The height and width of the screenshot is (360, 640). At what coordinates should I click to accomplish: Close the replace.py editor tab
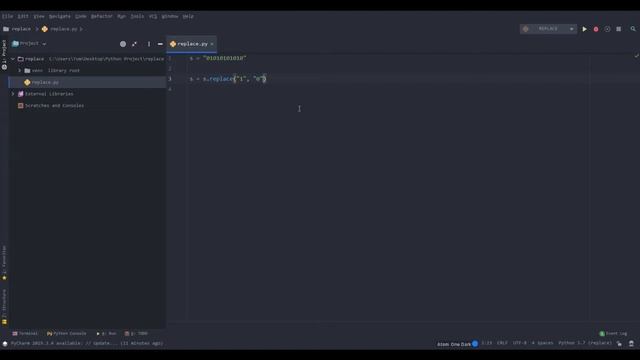212,44
